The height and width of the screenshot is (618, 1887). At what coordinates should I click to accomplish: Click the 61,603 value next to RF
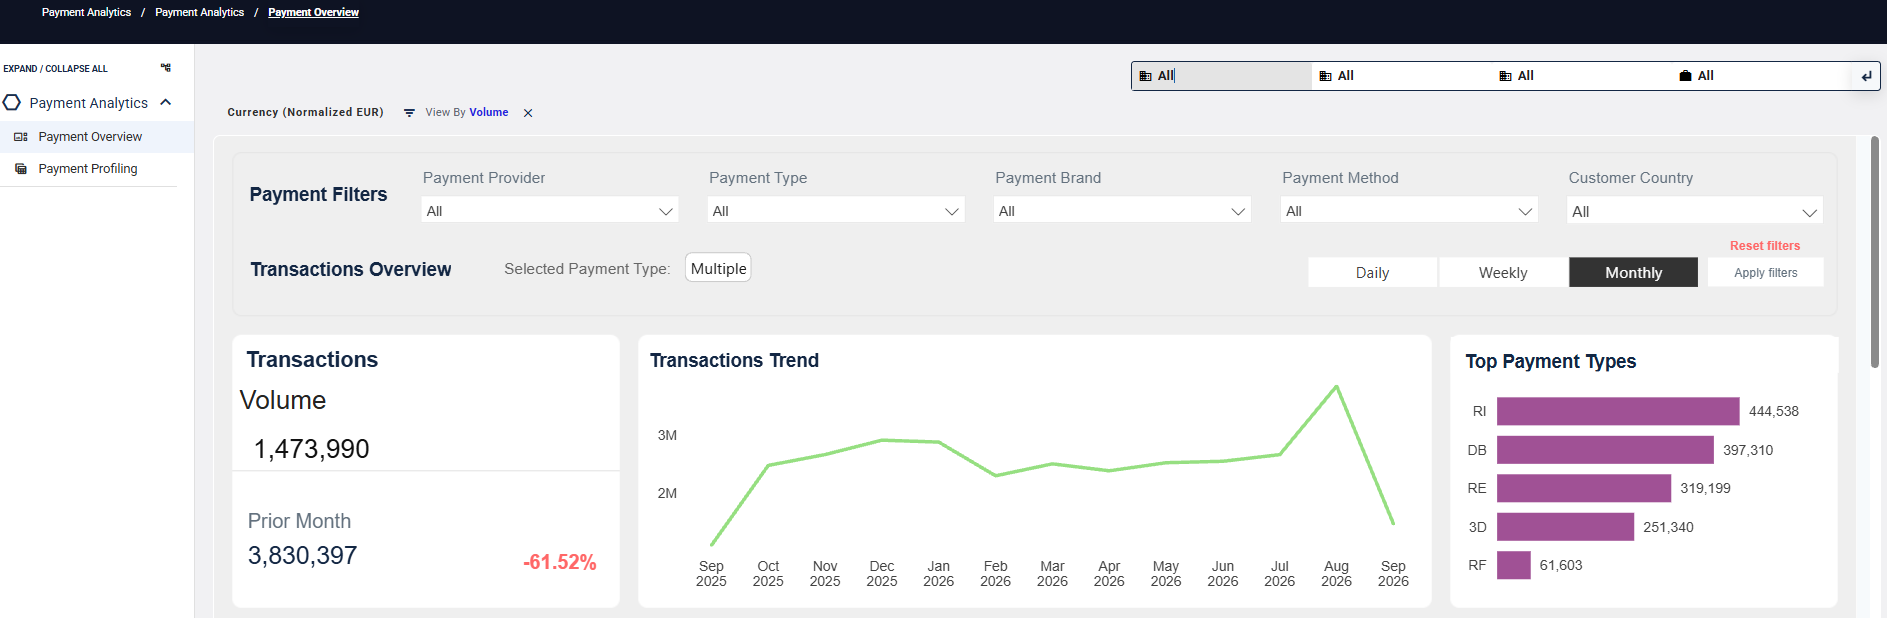[1561, 565]
